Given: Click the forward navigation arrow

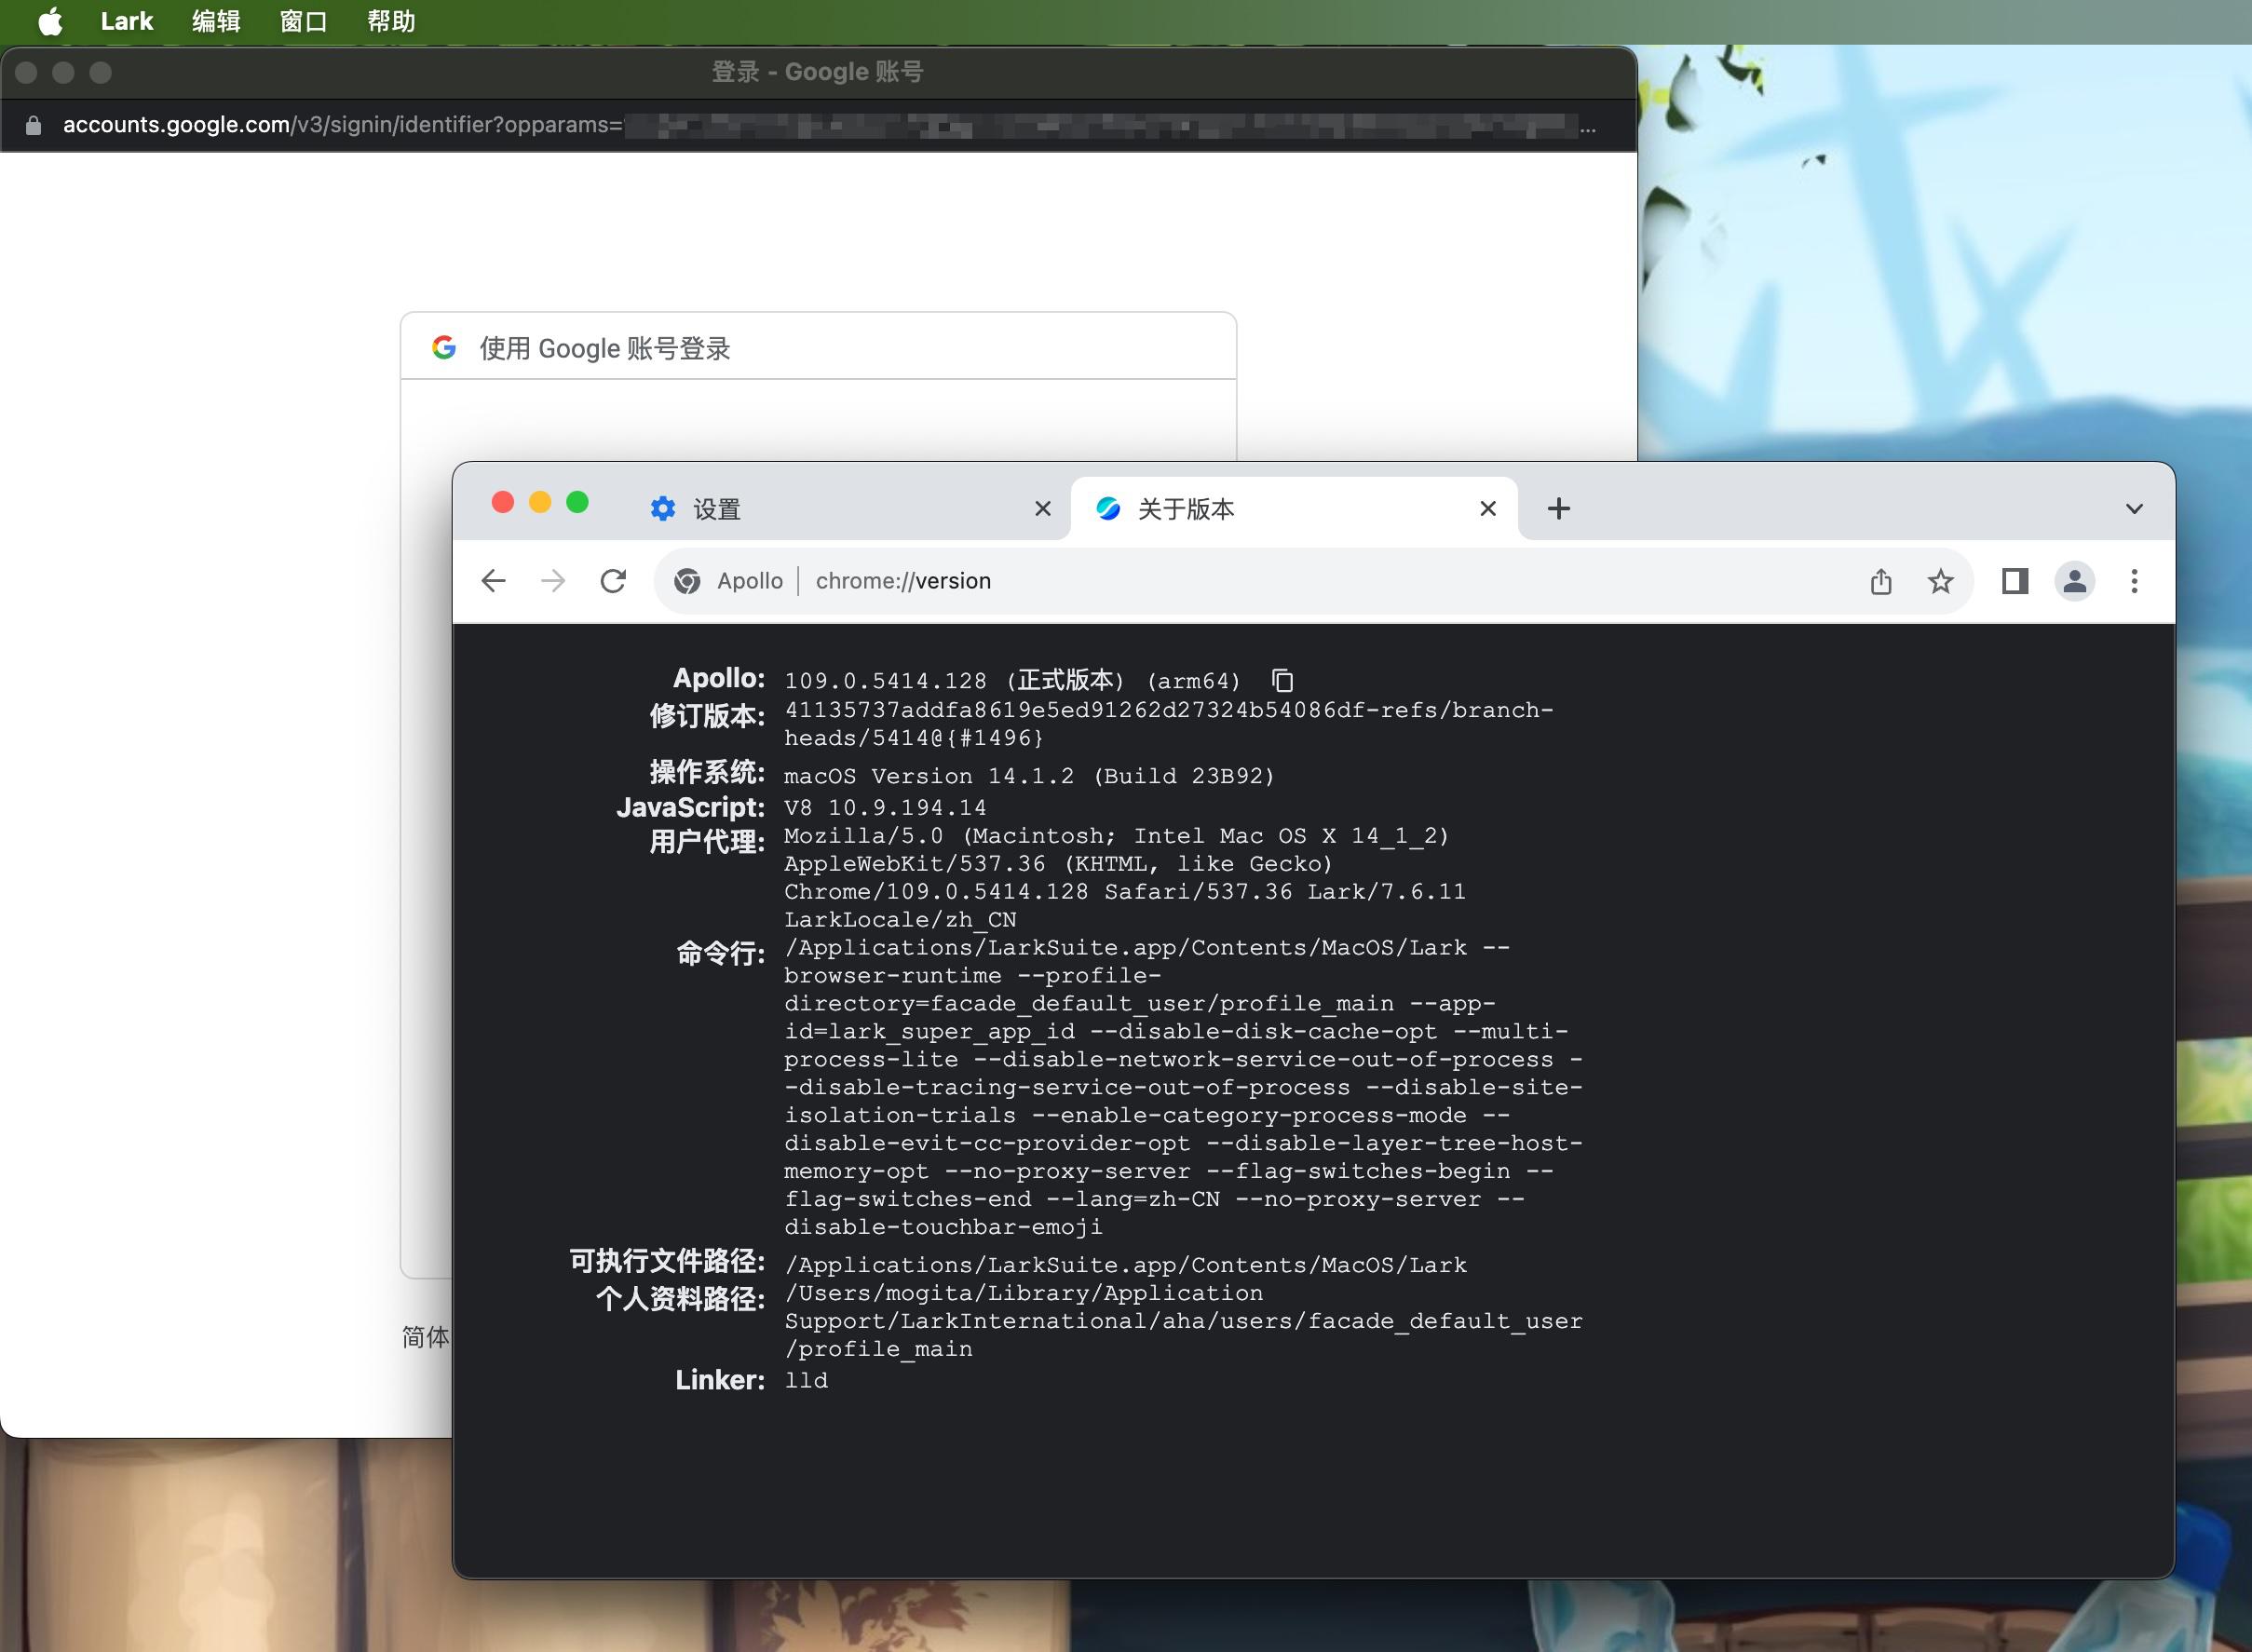Looking at the screenshot, I should pos(553,581).
